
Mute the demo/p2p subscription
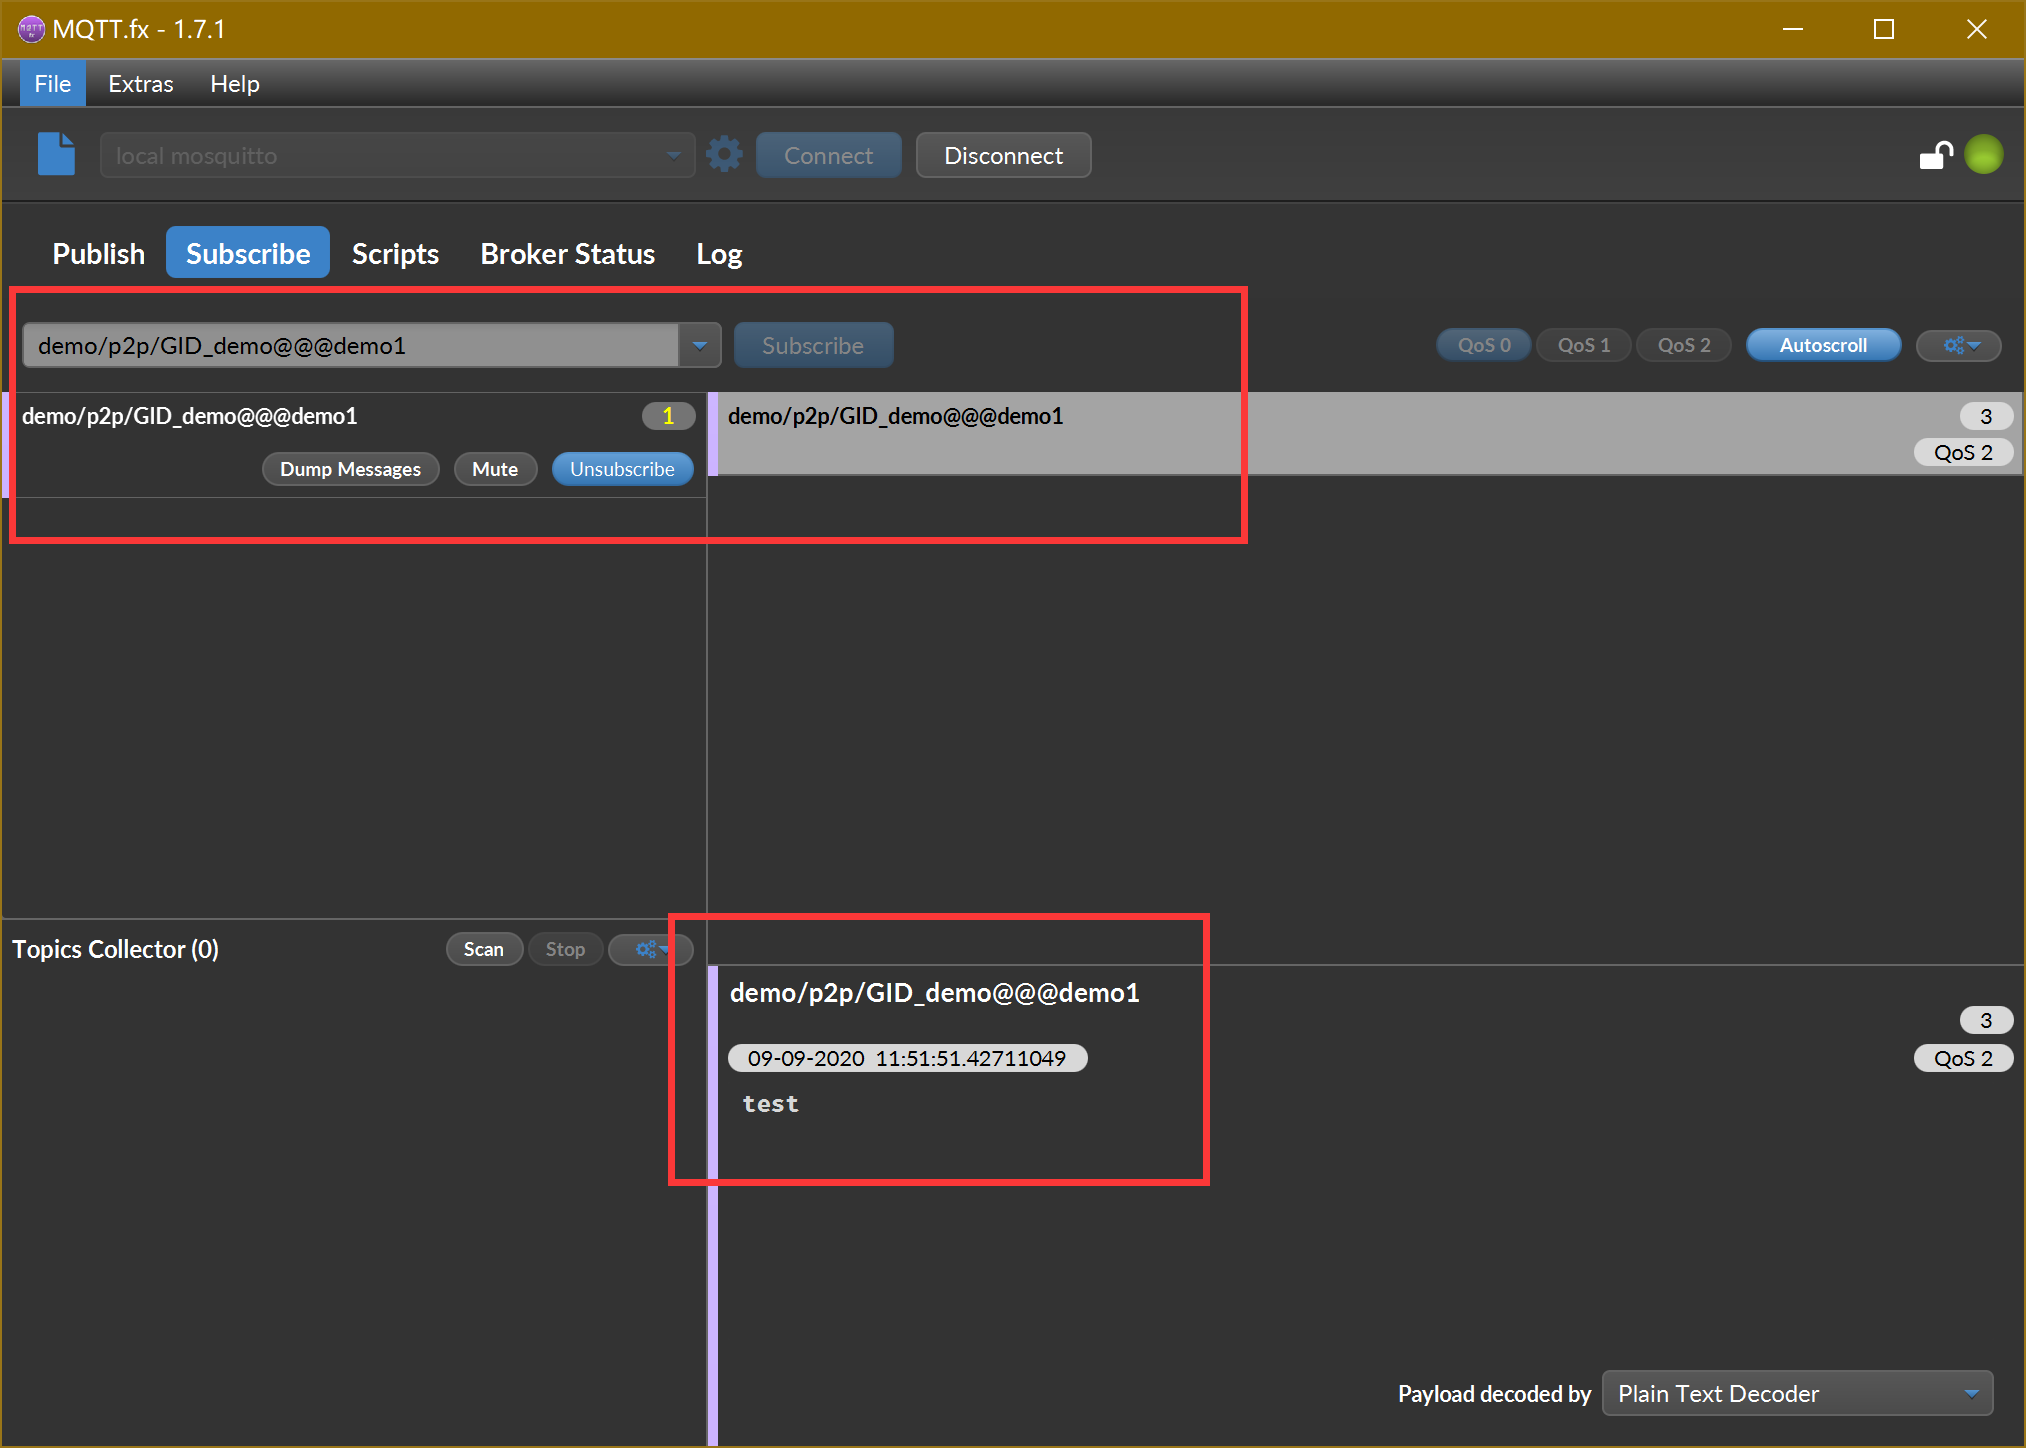495,469
